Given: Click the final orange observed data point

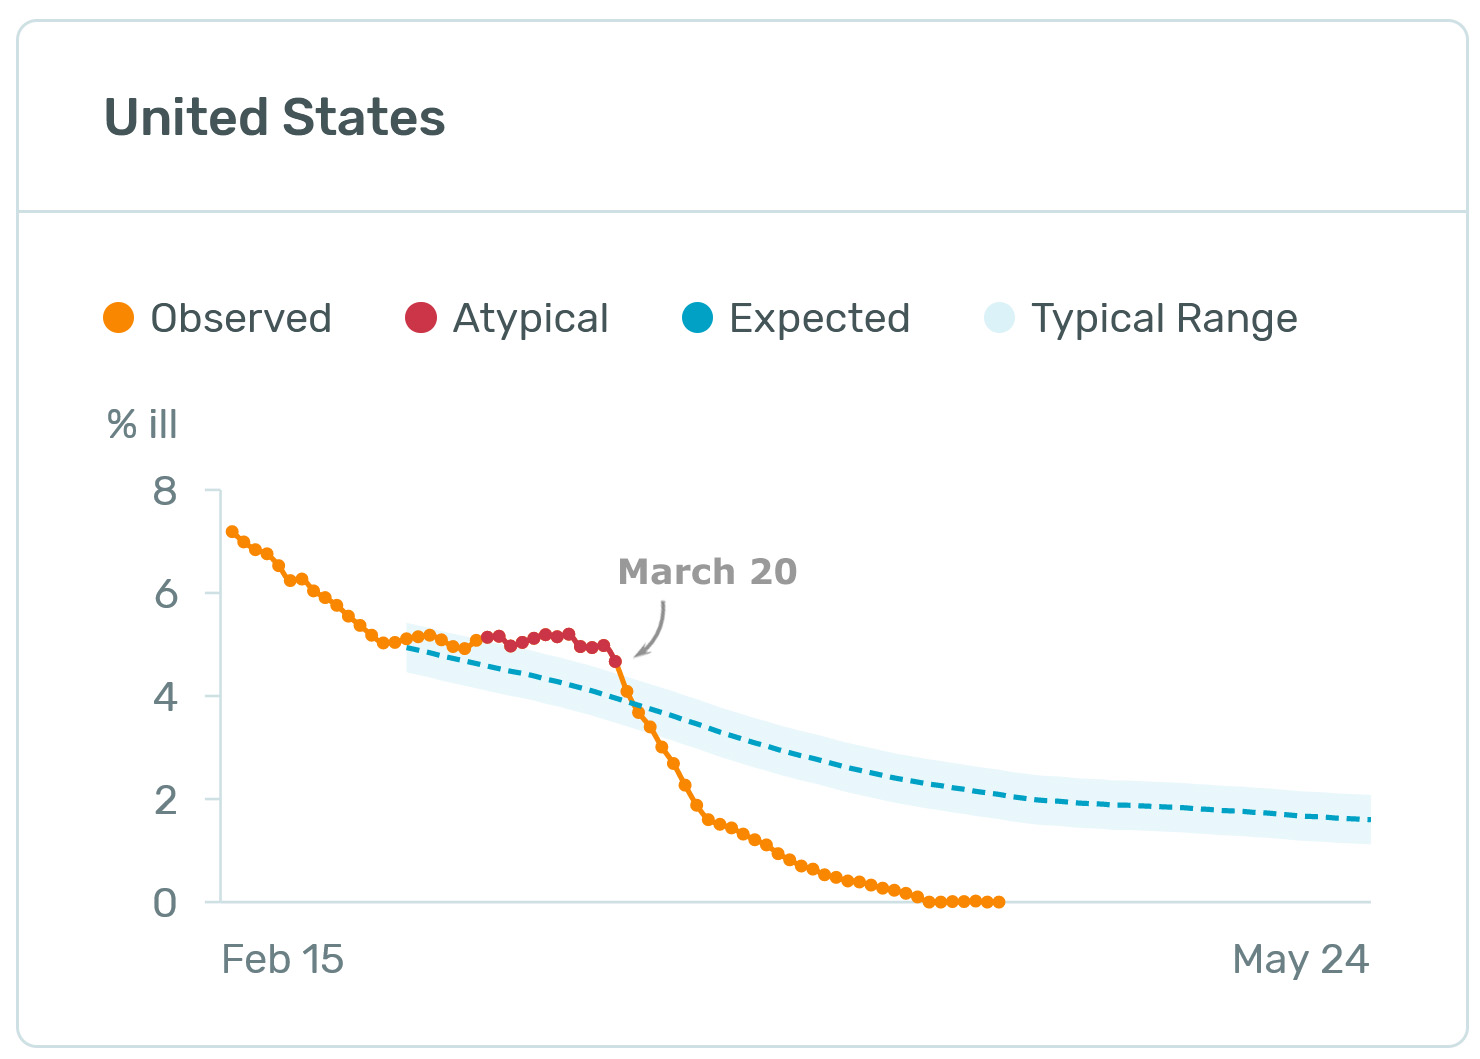Looking at the screenshot, I should click(999, 902).
